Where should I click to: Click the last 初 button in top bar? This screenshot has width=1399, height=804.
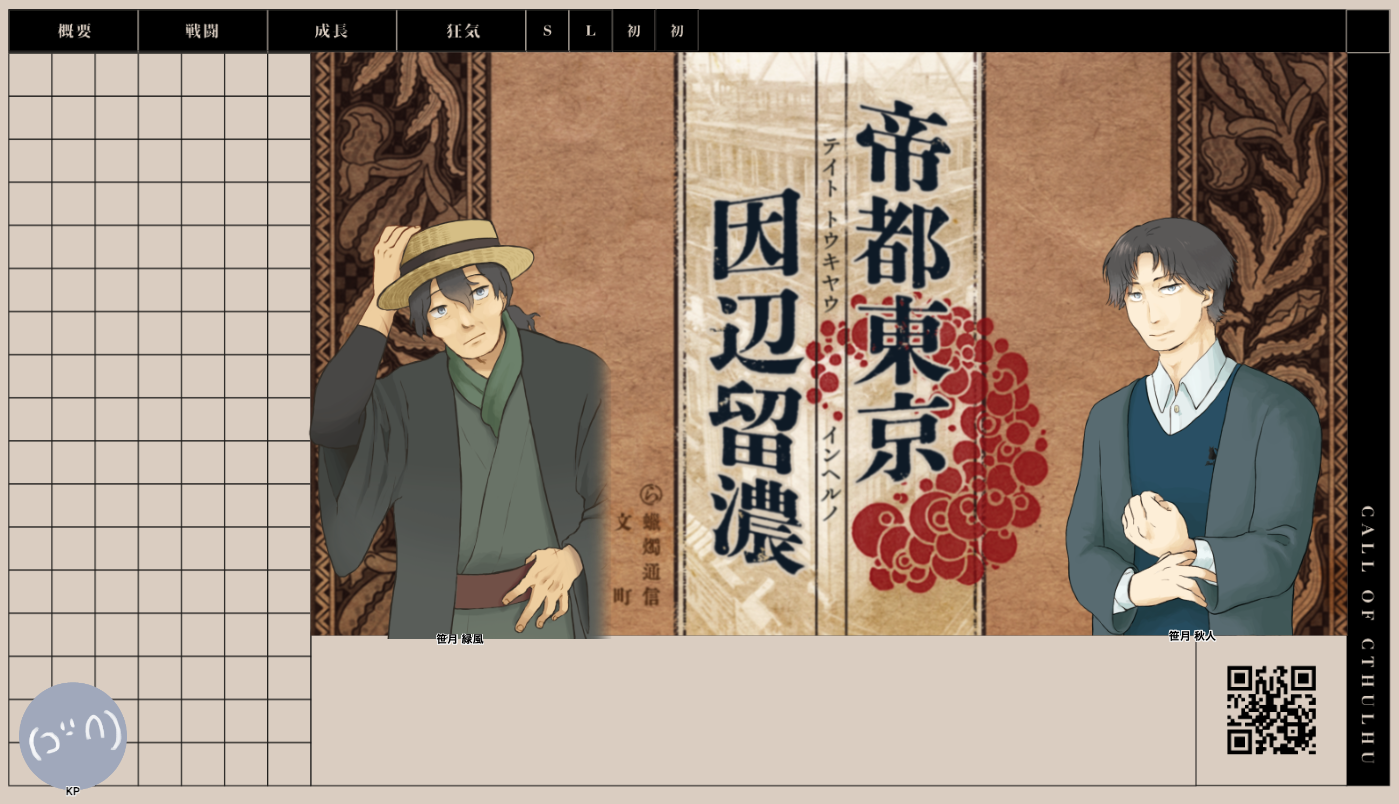[677, 31]
